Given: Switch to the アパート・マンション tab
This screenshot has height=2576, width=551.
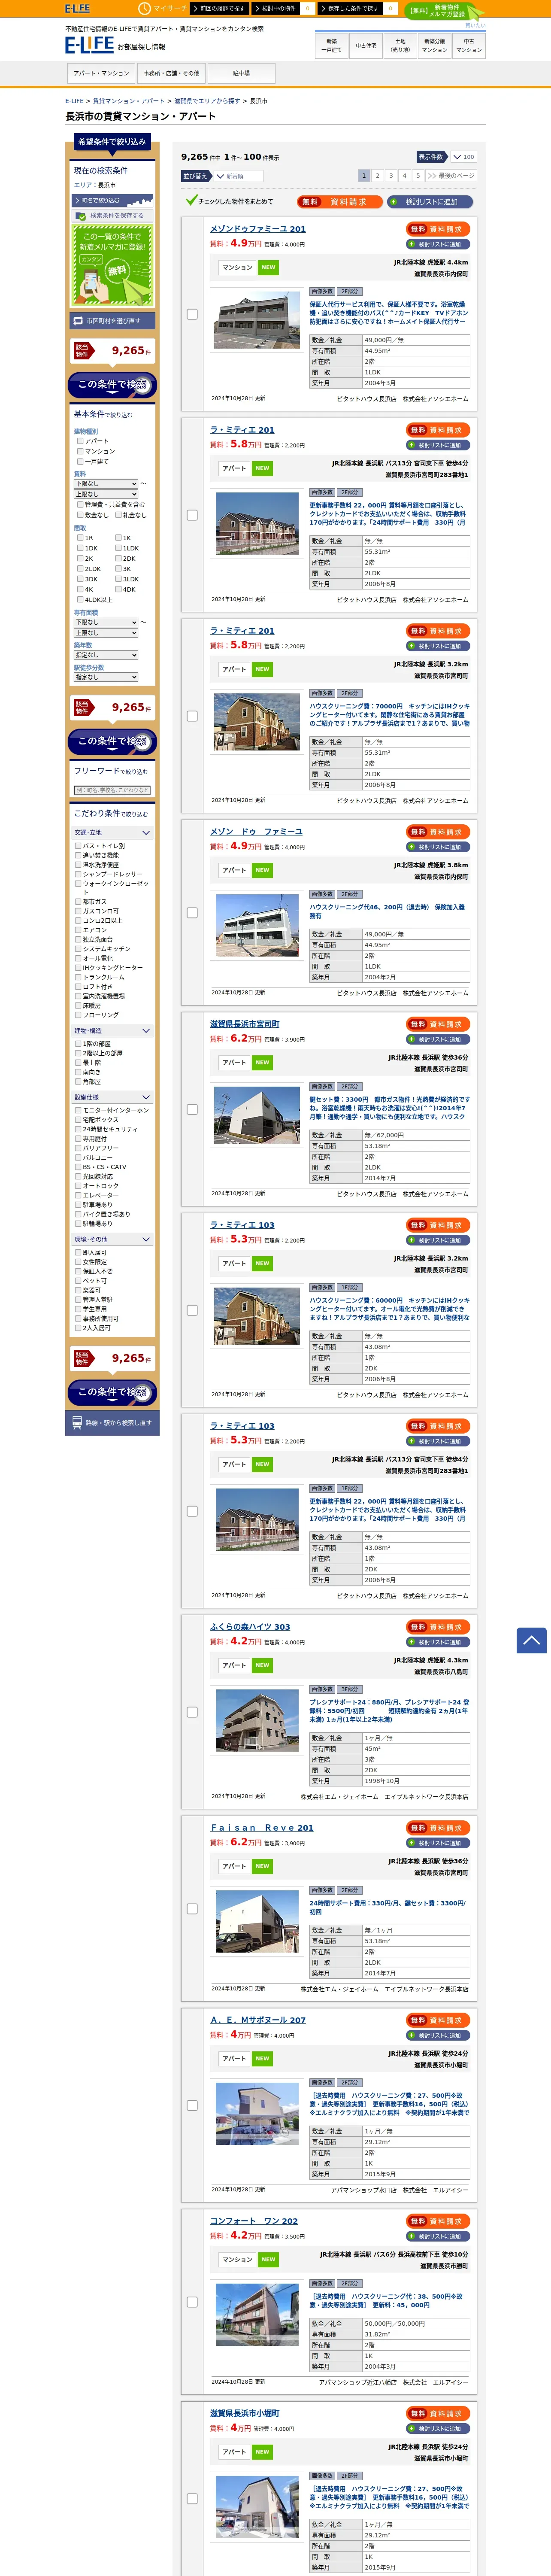Looking at the screenshot, I should click(101, 73).
